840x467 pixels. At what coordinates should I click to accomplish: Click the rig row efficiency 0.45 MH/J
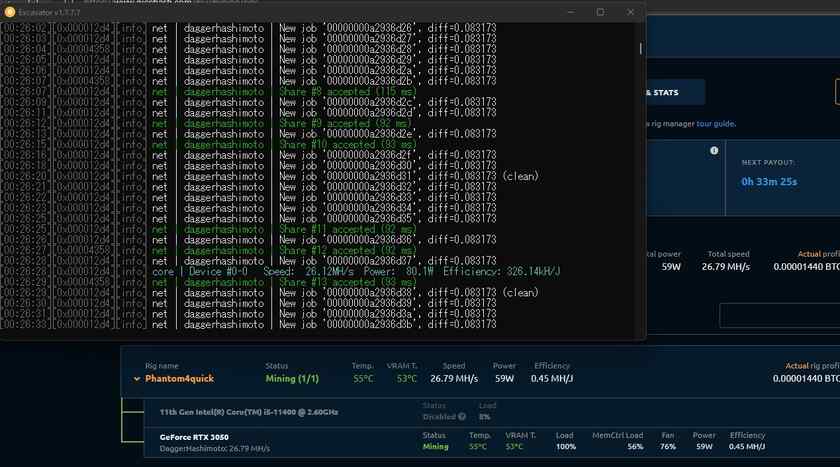(x=552, y=379)
